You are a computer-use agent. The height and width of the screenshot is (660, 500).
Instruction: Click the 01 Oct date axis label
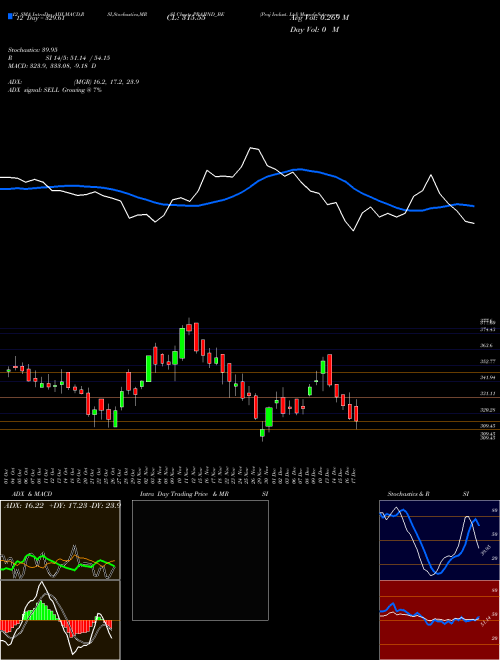click(6, 476)
